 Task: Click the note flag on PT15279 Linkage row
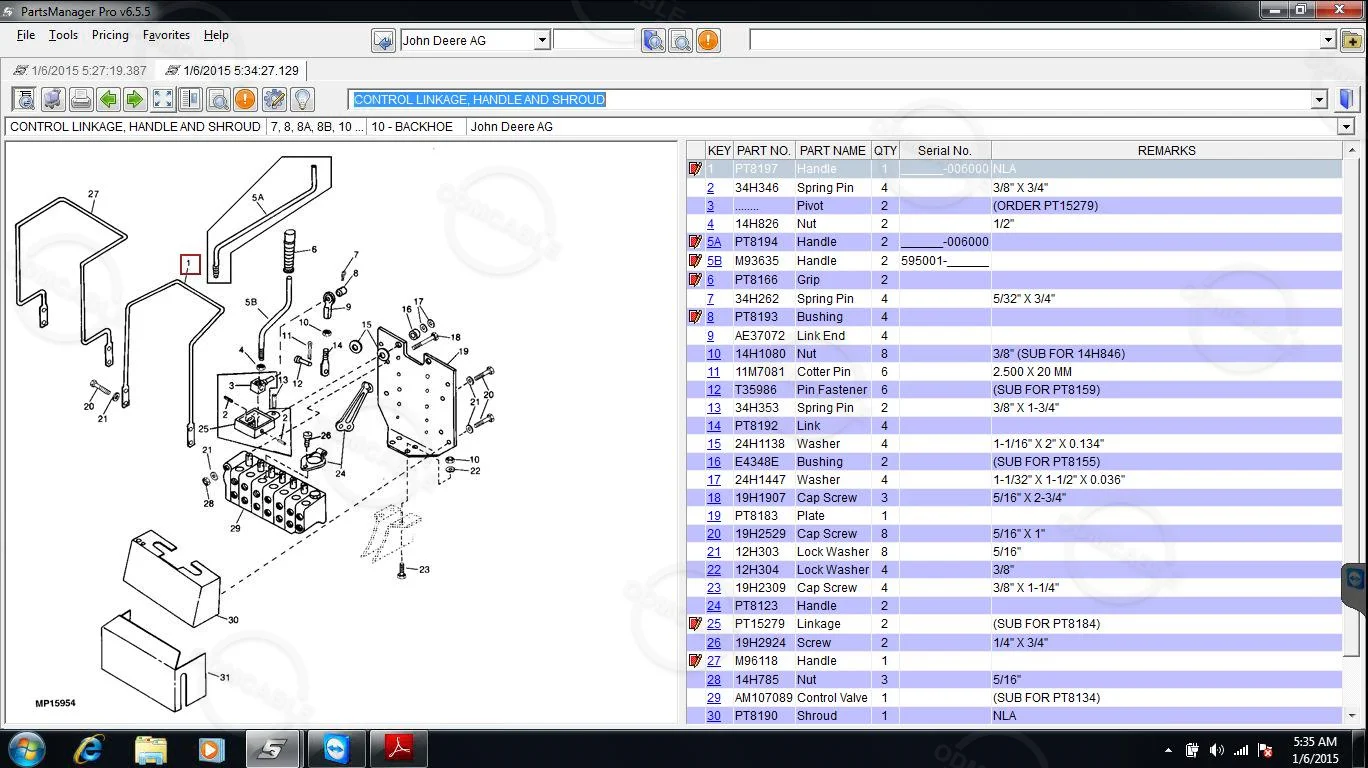tap(695, 624)
